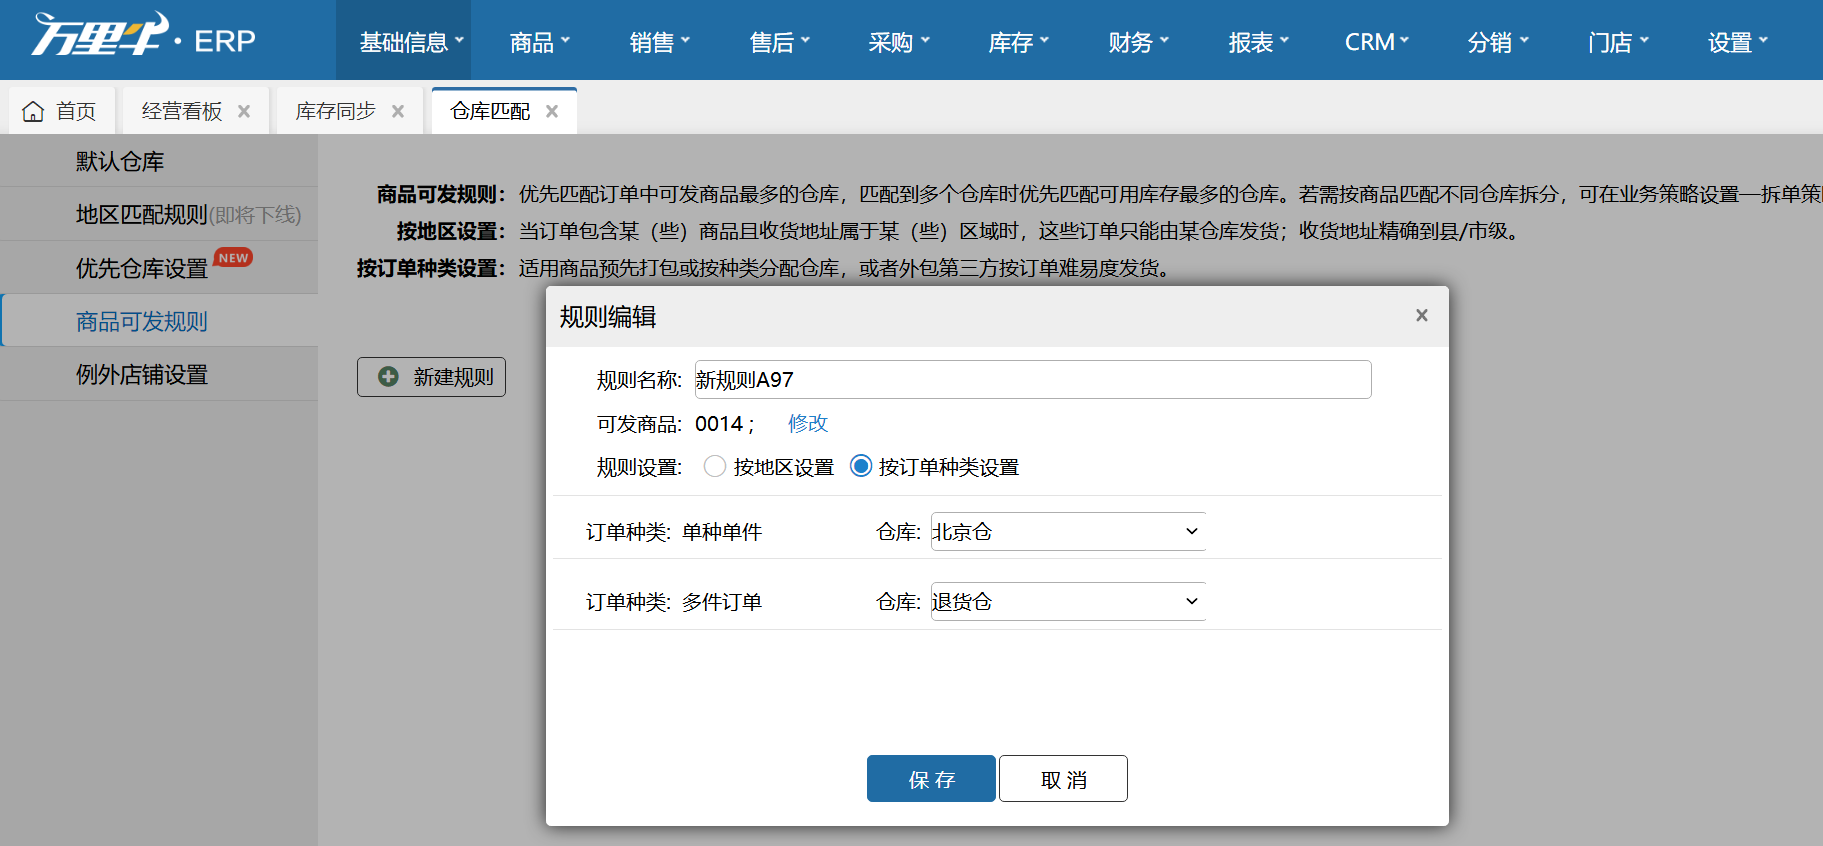Close the 库存同步 tab
The height and width of the screenshot is (846, 1823).
(398, 111)
